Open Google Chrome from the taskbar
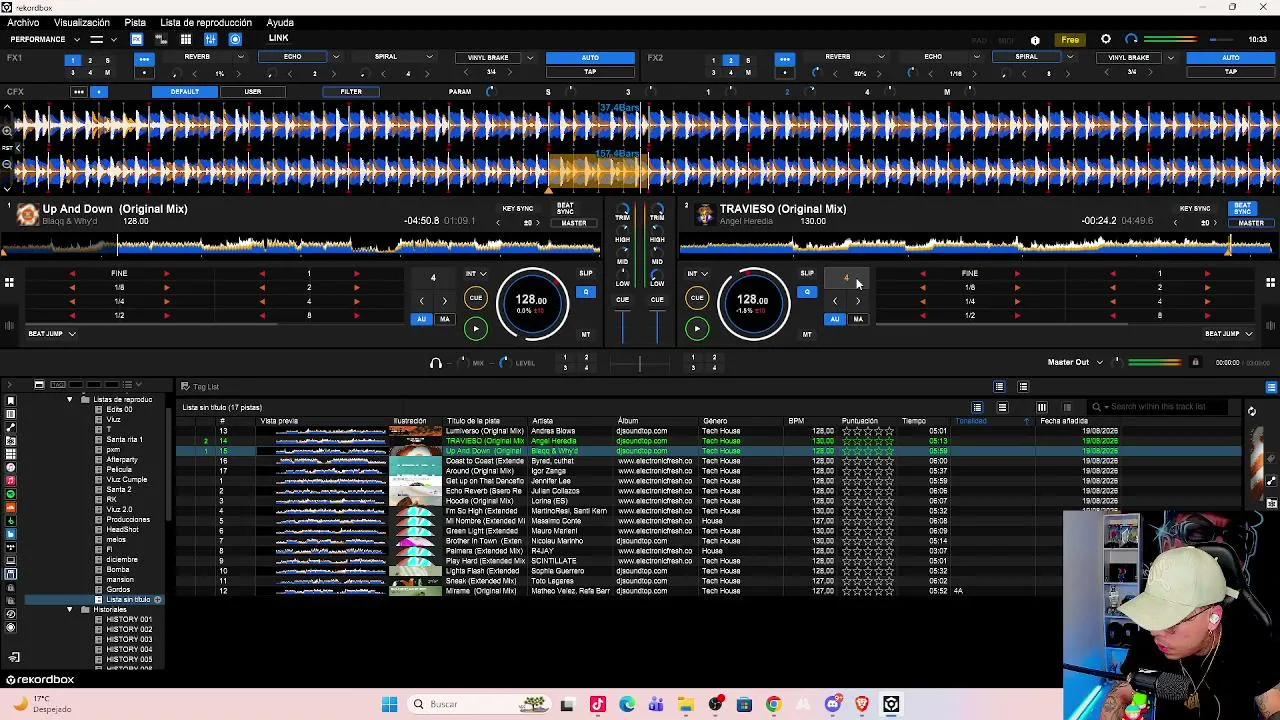The image size is (1280, 720). pos(773,704)
